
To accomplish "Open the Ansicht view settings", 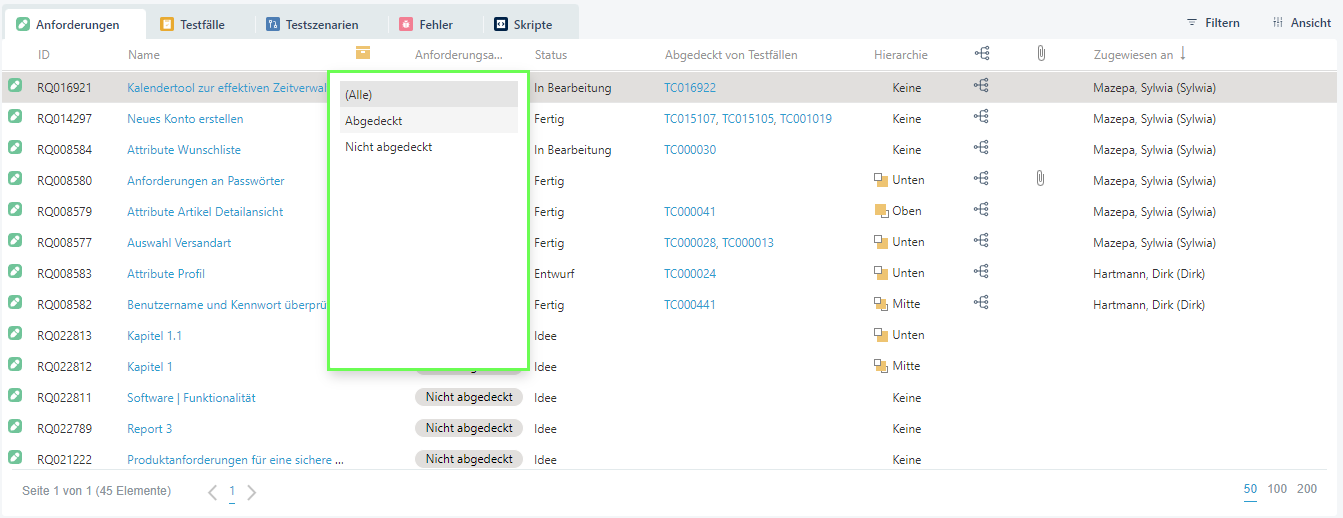I will pos(1301,23).
